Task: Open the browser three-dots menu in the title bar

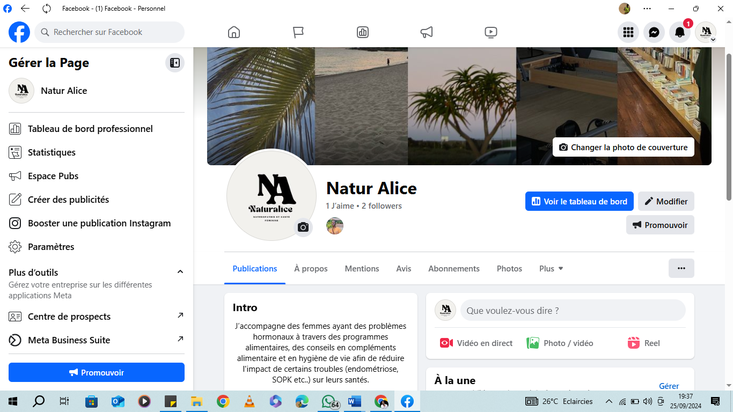Action: point(647,8)
